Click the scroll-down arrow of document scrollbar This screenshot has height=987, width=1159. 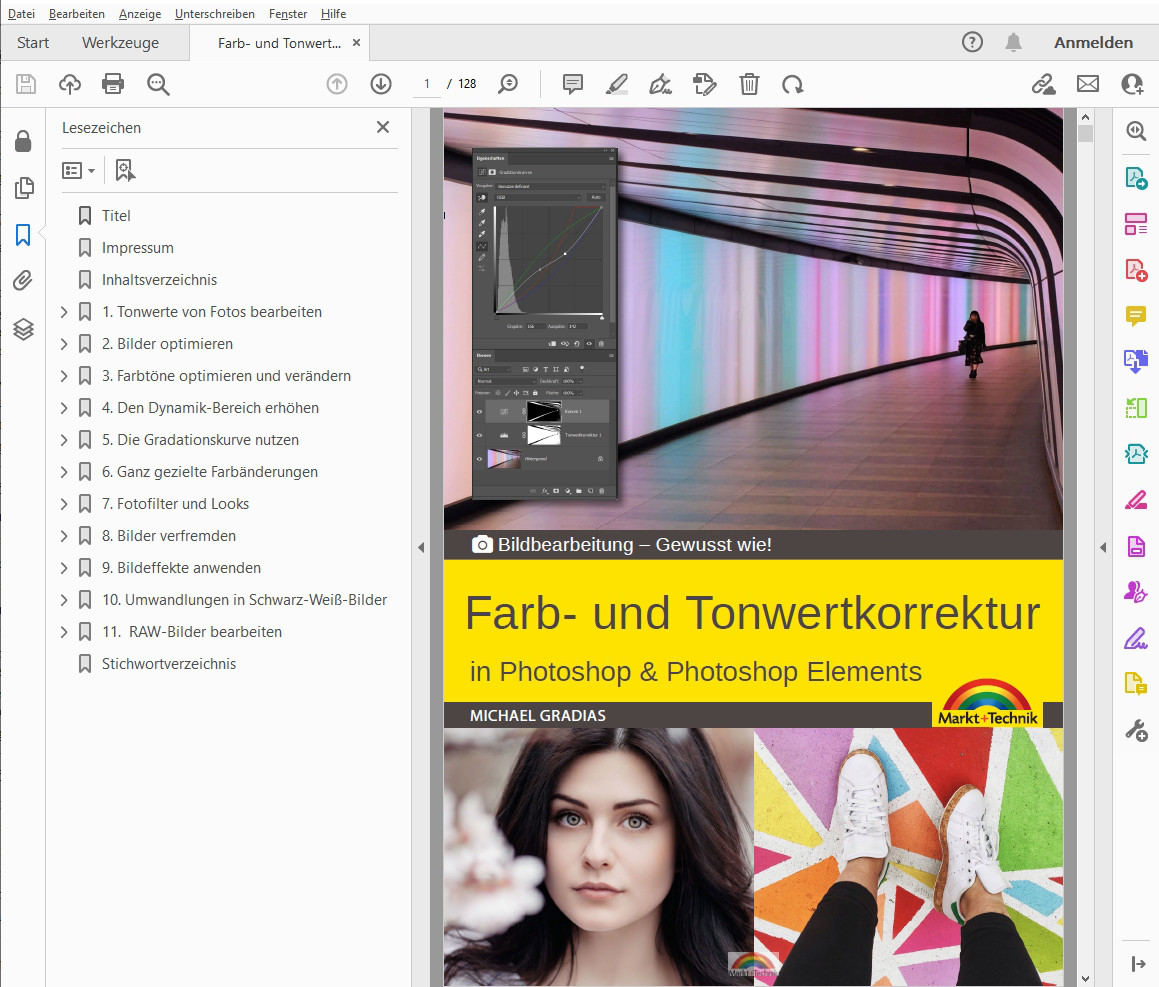pos(1085,979)
